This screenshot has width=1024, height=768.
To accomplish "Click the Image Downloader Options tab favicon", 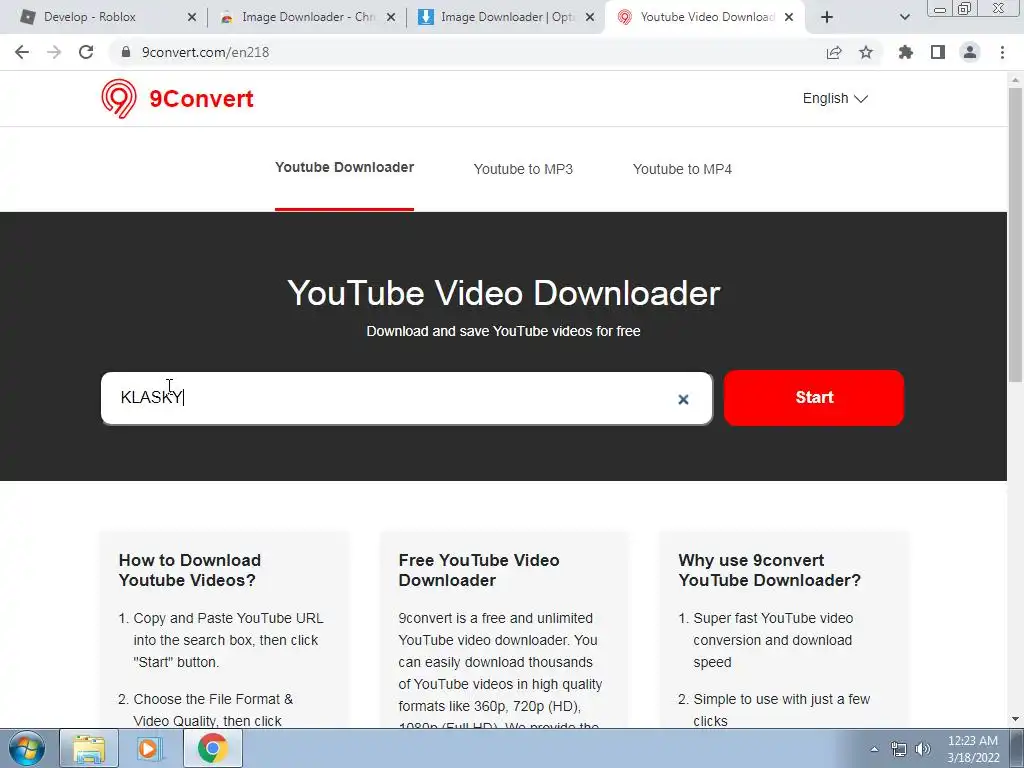I will point(426,17).
